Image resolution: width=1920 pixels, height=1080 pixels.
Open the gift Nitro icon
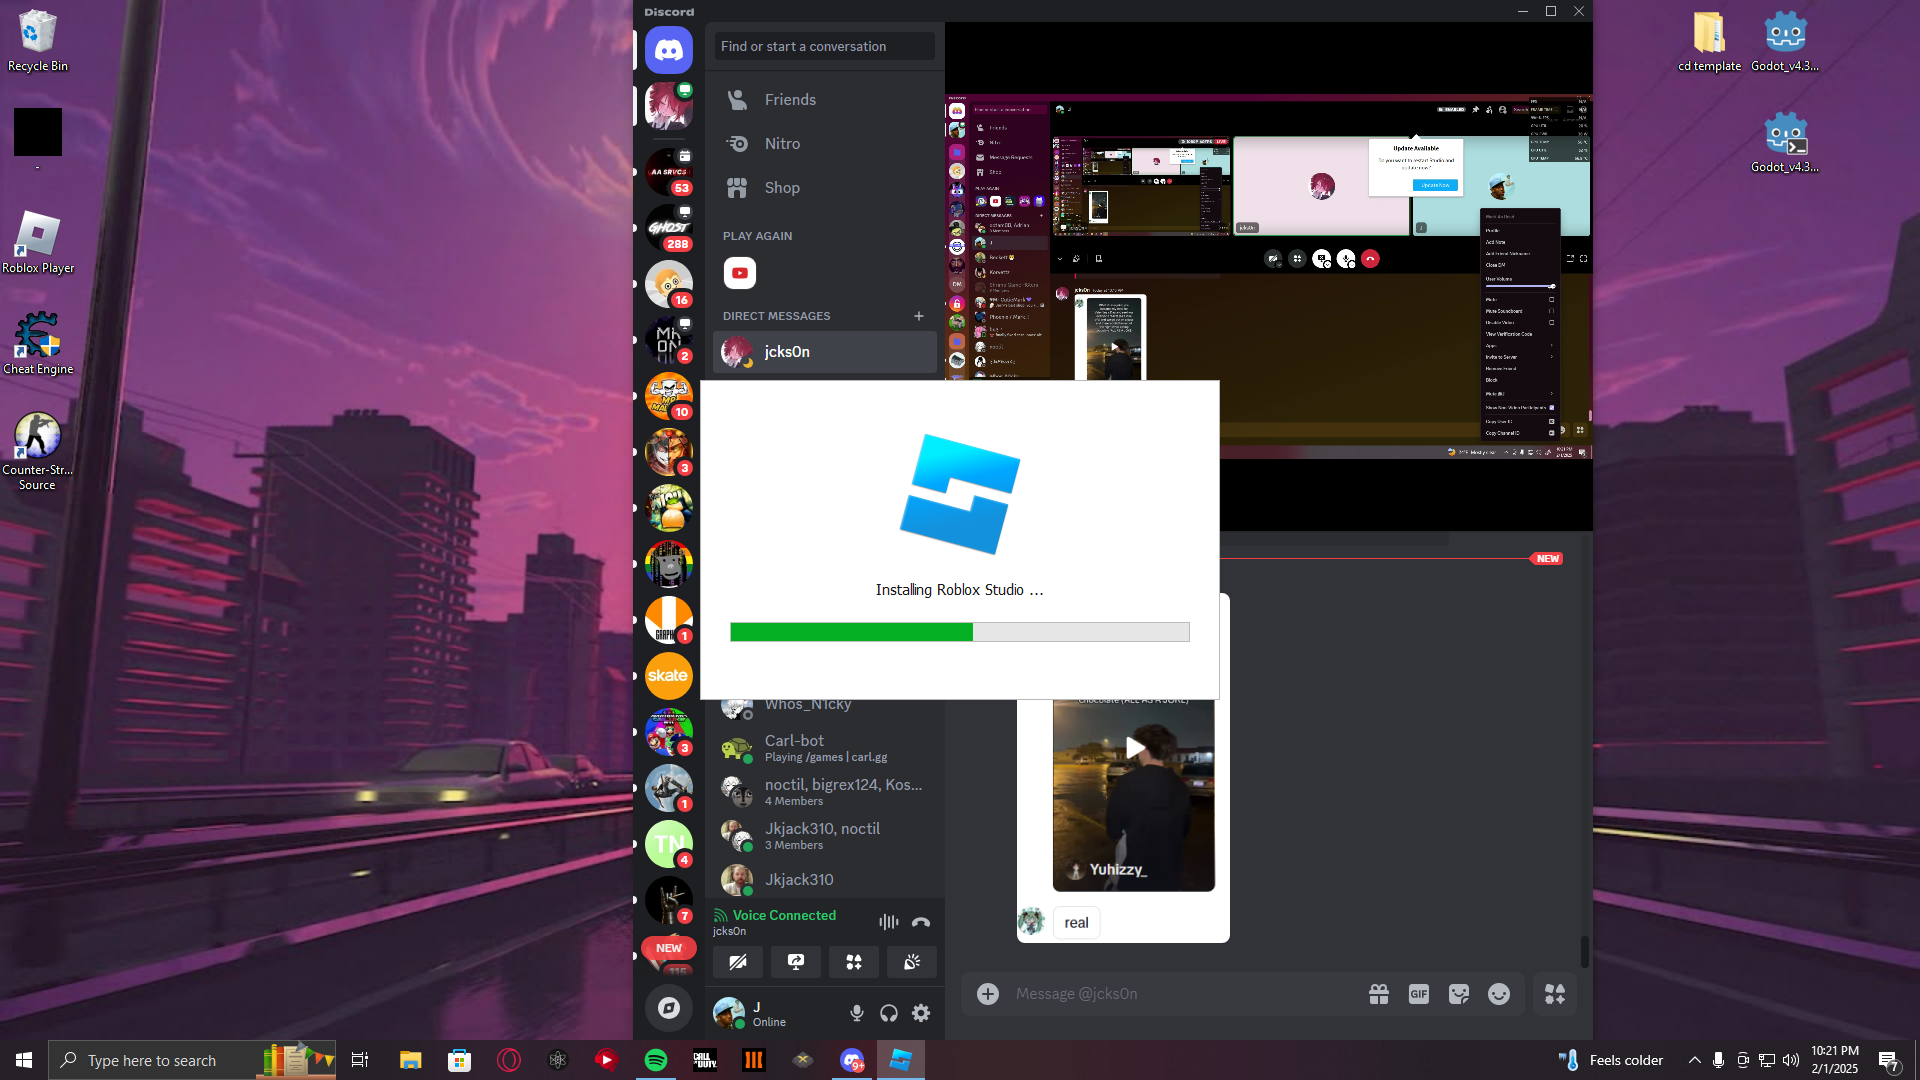1379,994
